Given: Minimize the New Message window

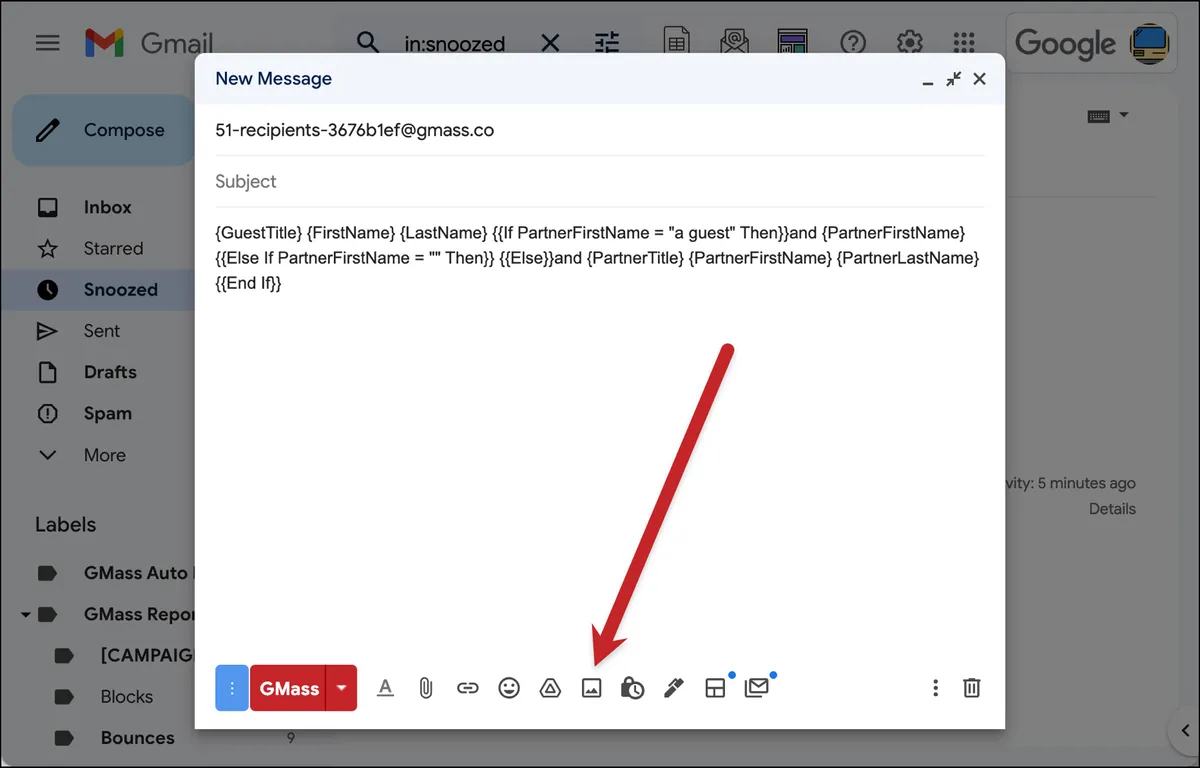Looking at the screenshot, I should [928, 82].
